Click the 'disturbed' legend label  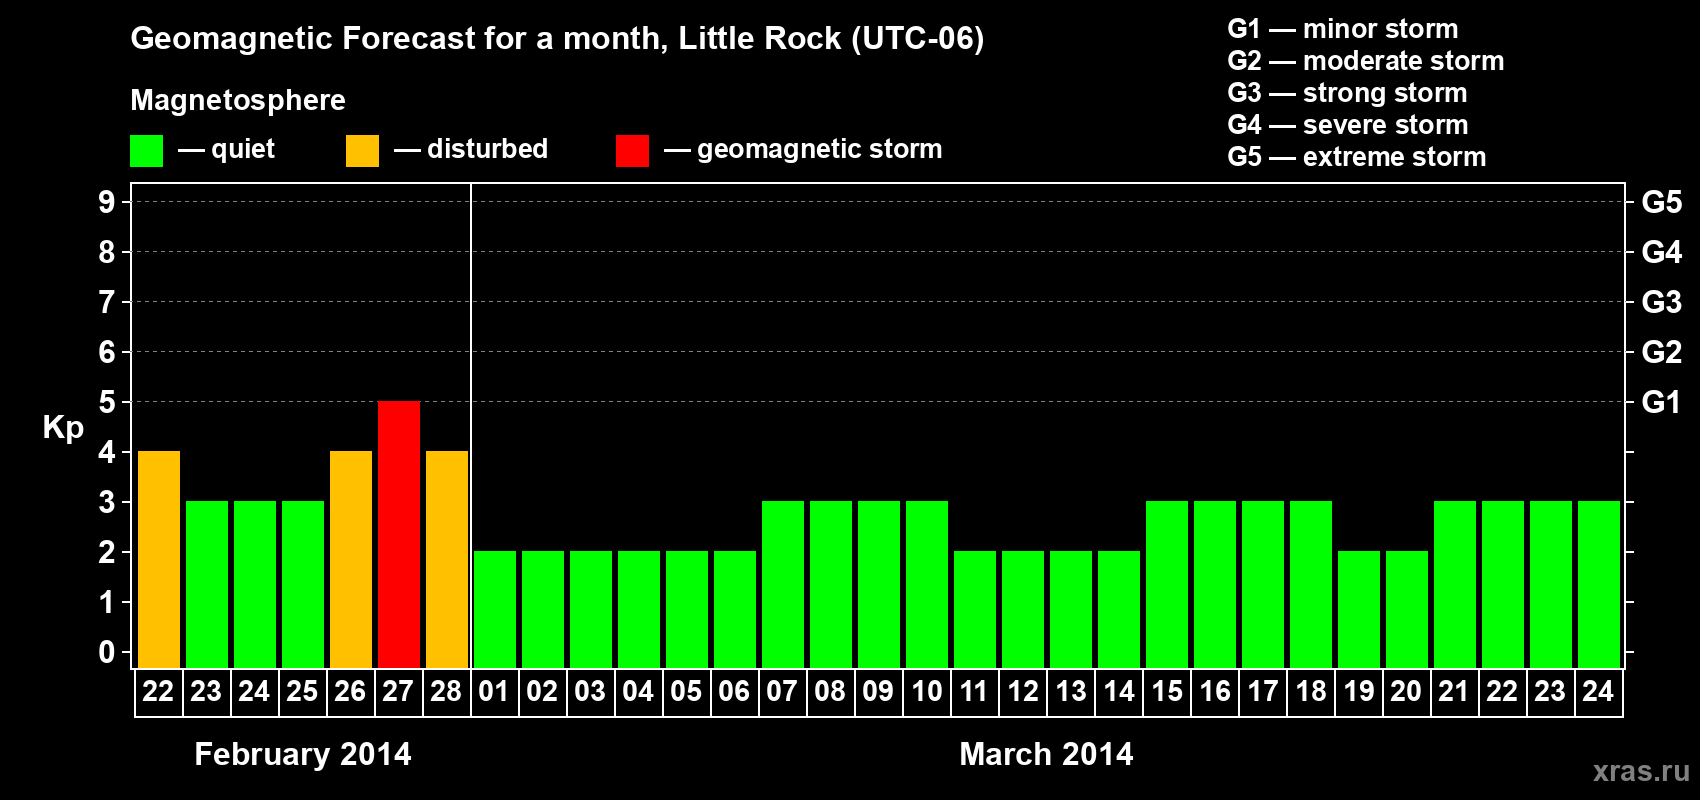pos(487,149)
